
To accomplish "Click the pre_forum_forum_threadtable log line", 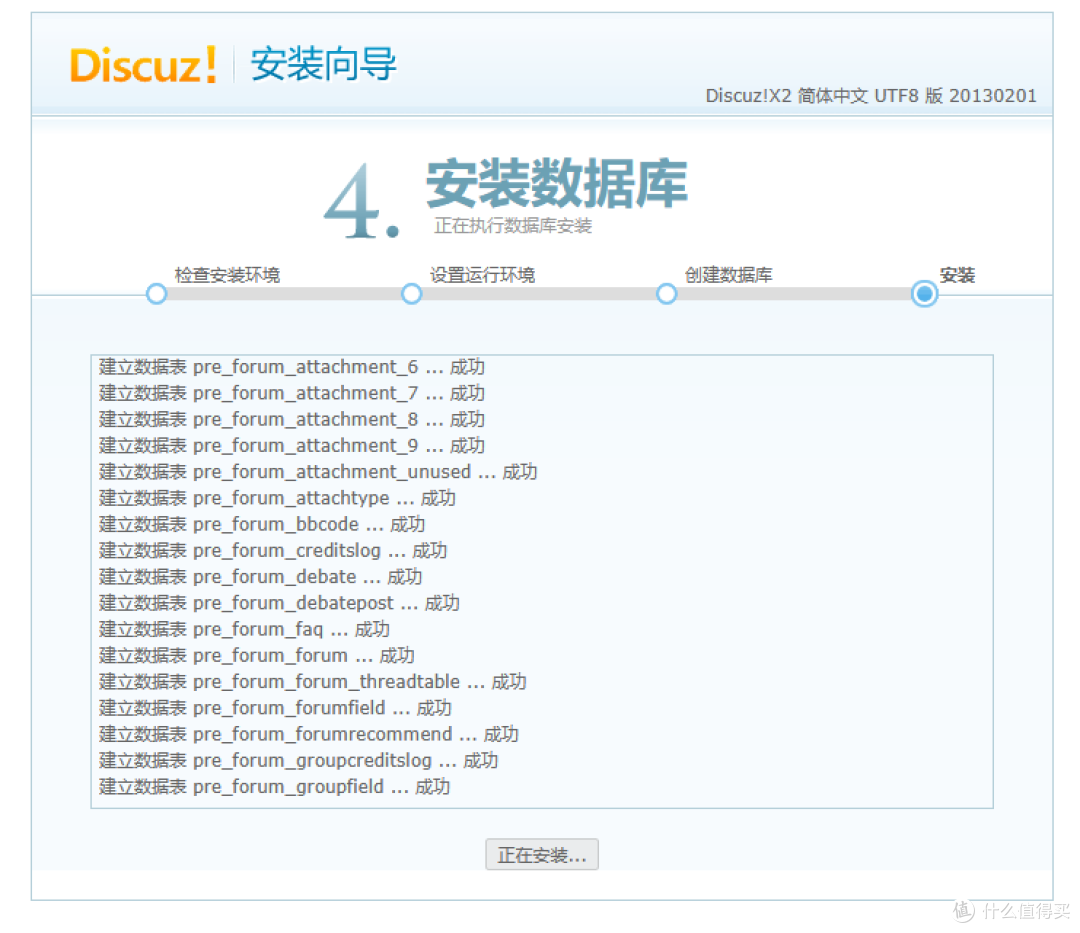I will pyautogui.click(x=313, y=681).
